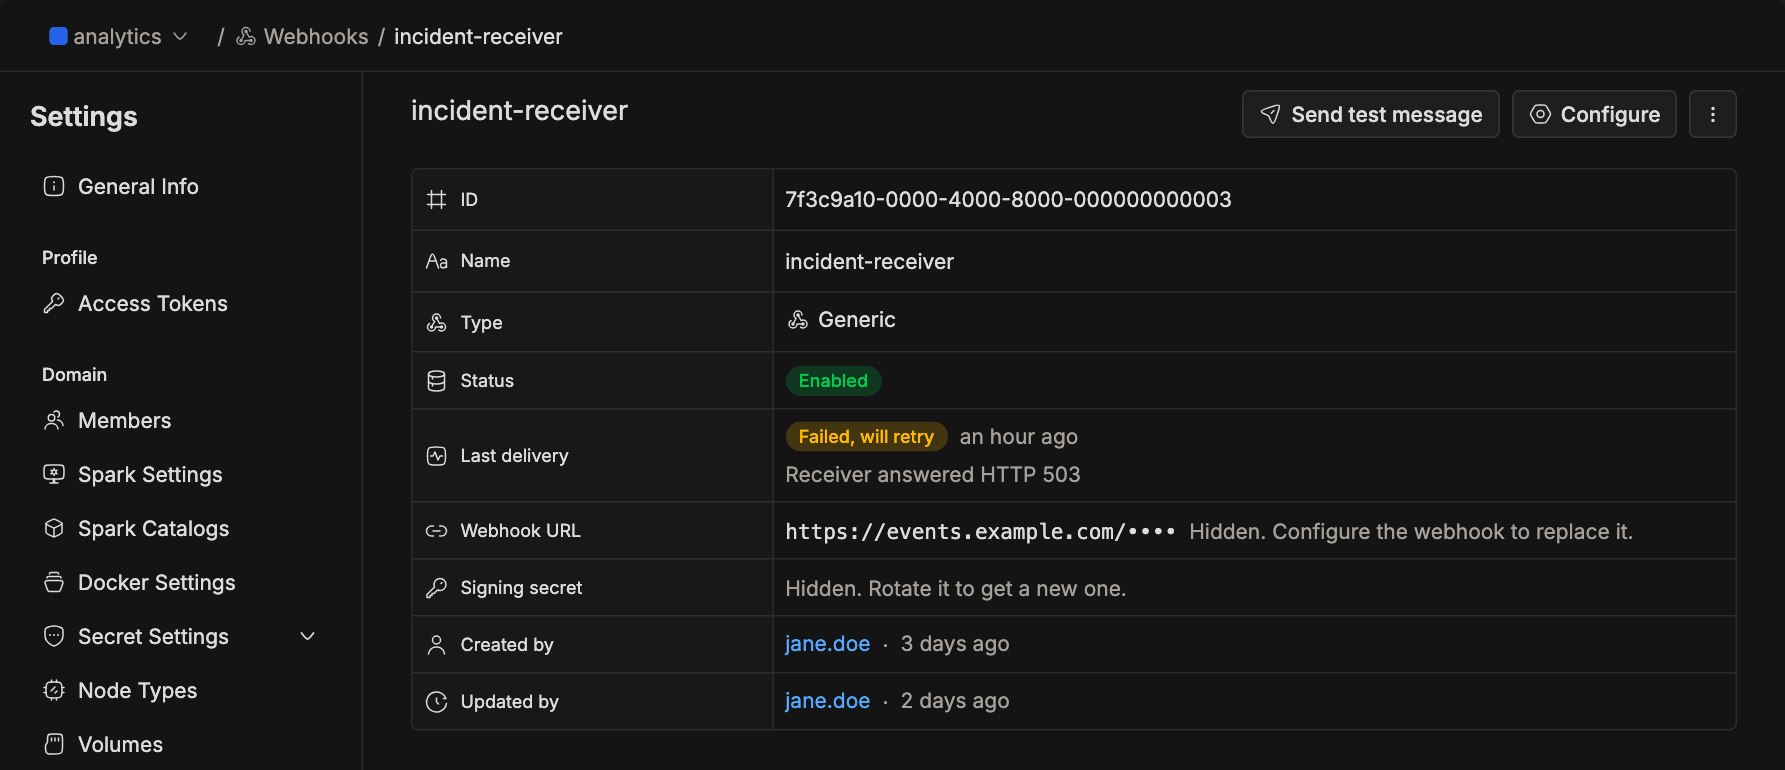Viewport: 1785px width, 770px height.
Task: Click the Docker Settings container icon
Action: pos(54,582)
